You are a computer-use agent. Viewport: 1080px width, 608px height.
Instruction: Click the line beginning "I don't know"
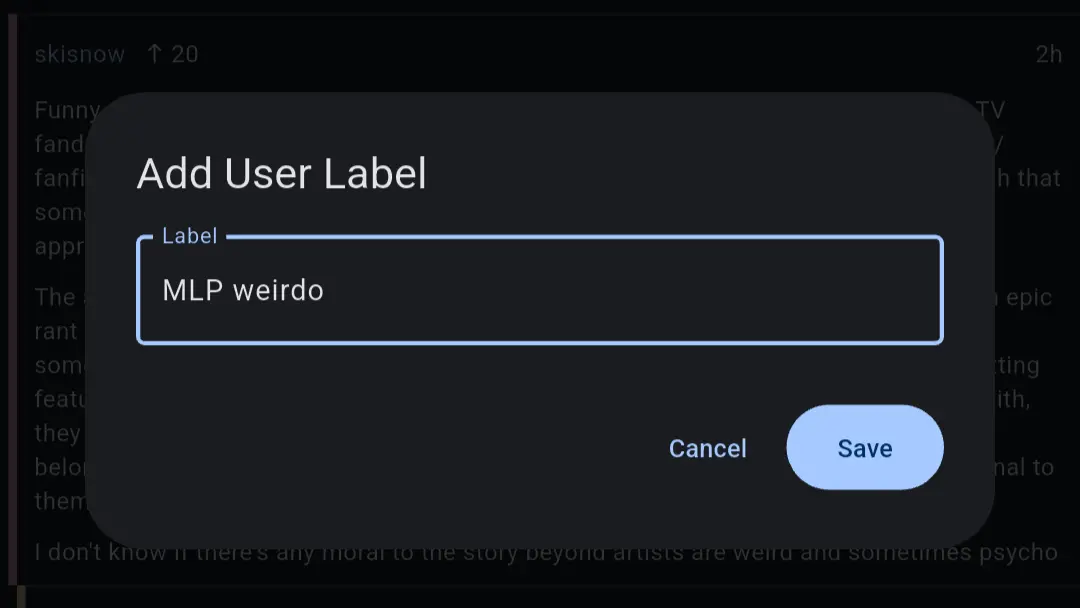[300, 552]
